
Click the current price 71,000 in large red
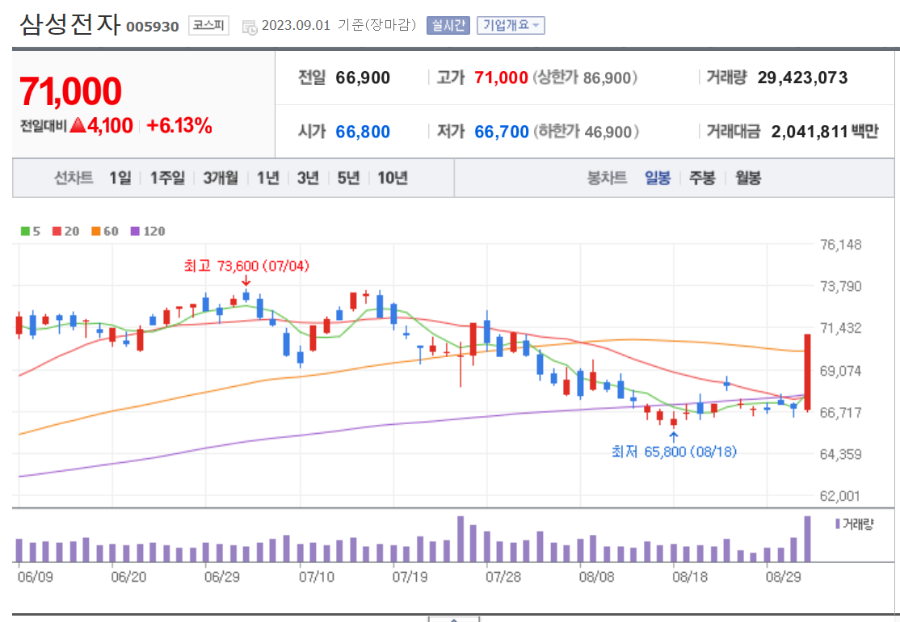[71, 91]
